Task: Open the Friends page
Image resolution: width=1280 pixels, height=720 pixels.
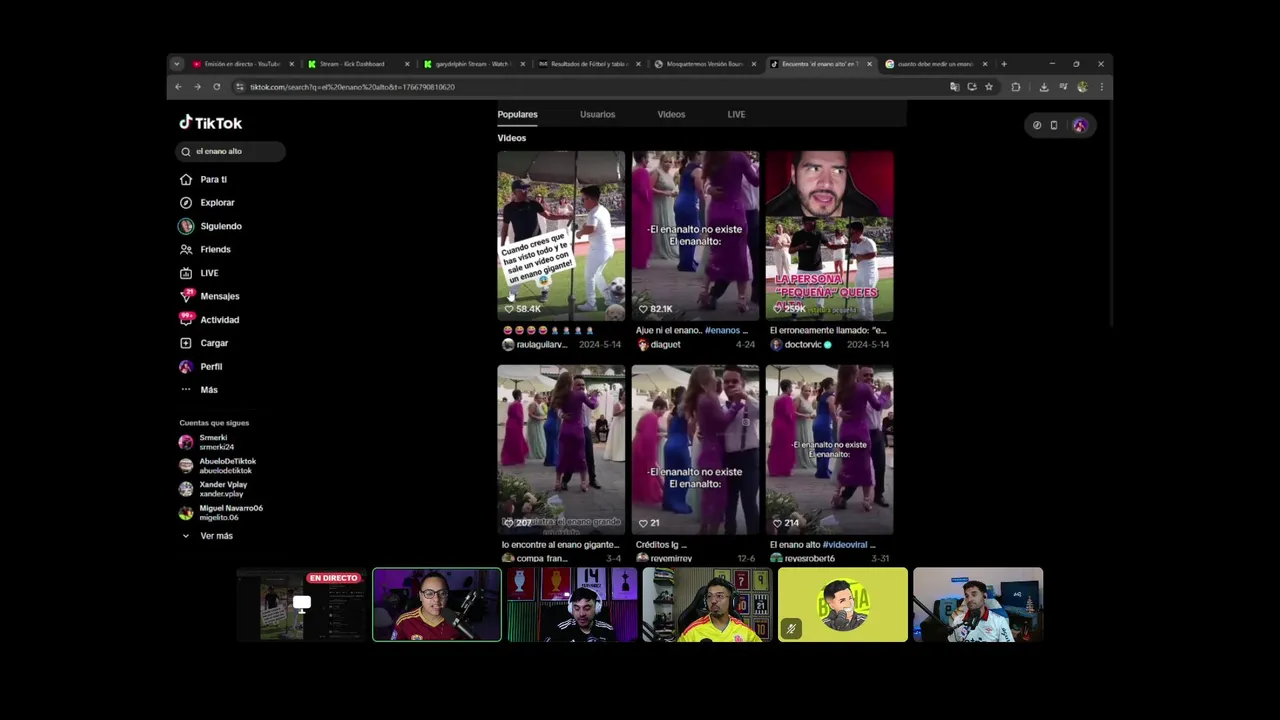Action: pos(215,249)
